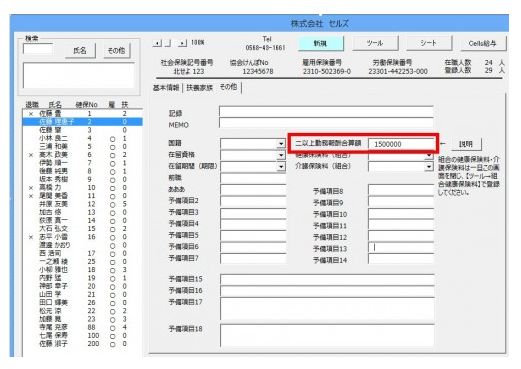521x369 pixels.
Task: Click the 予備項目15 input field
Action: (x=327, y=279)
